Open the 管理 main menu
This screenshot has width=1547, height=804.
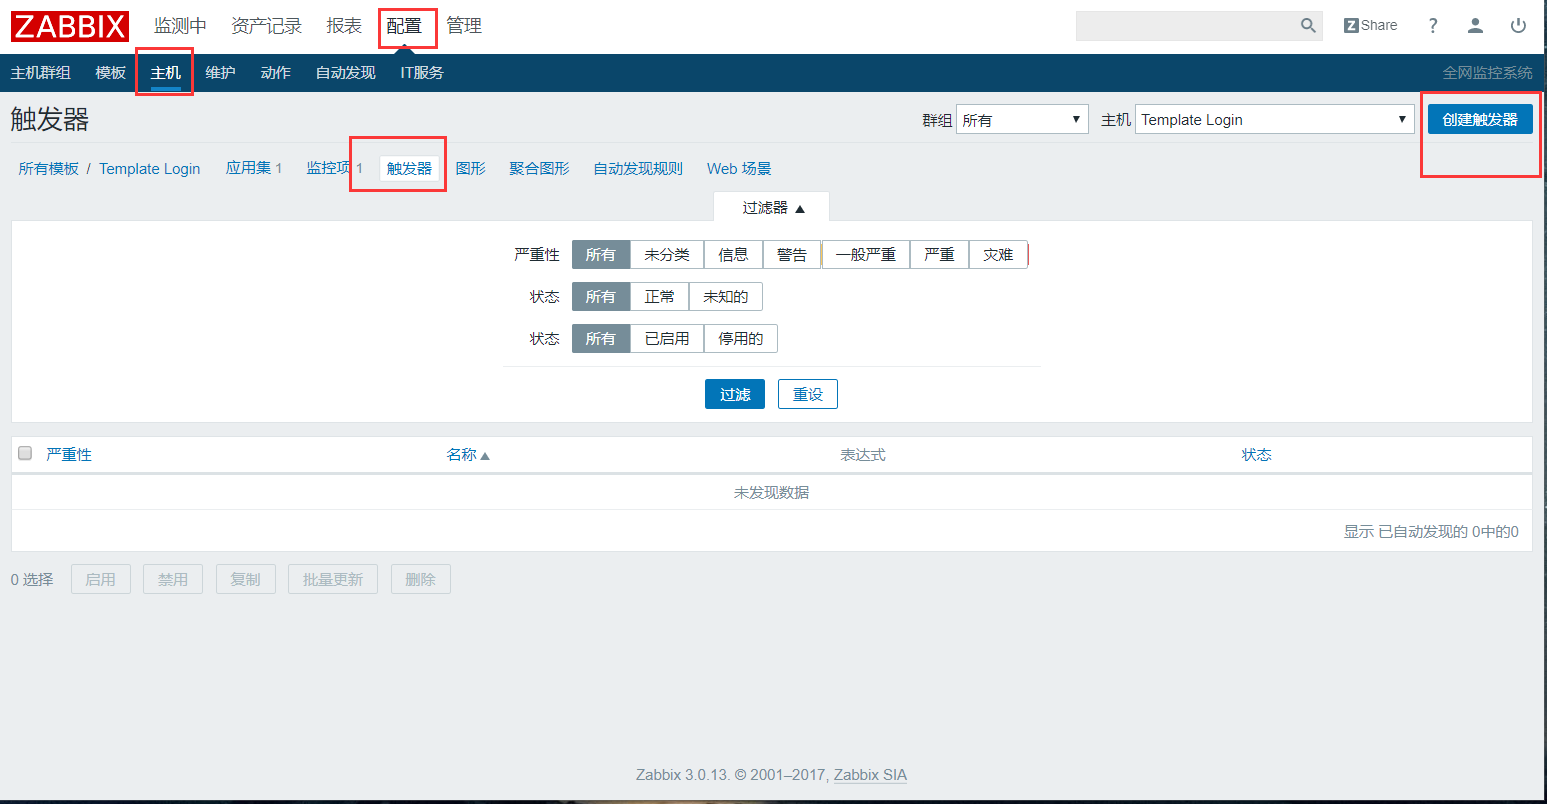tap(464, 26)
